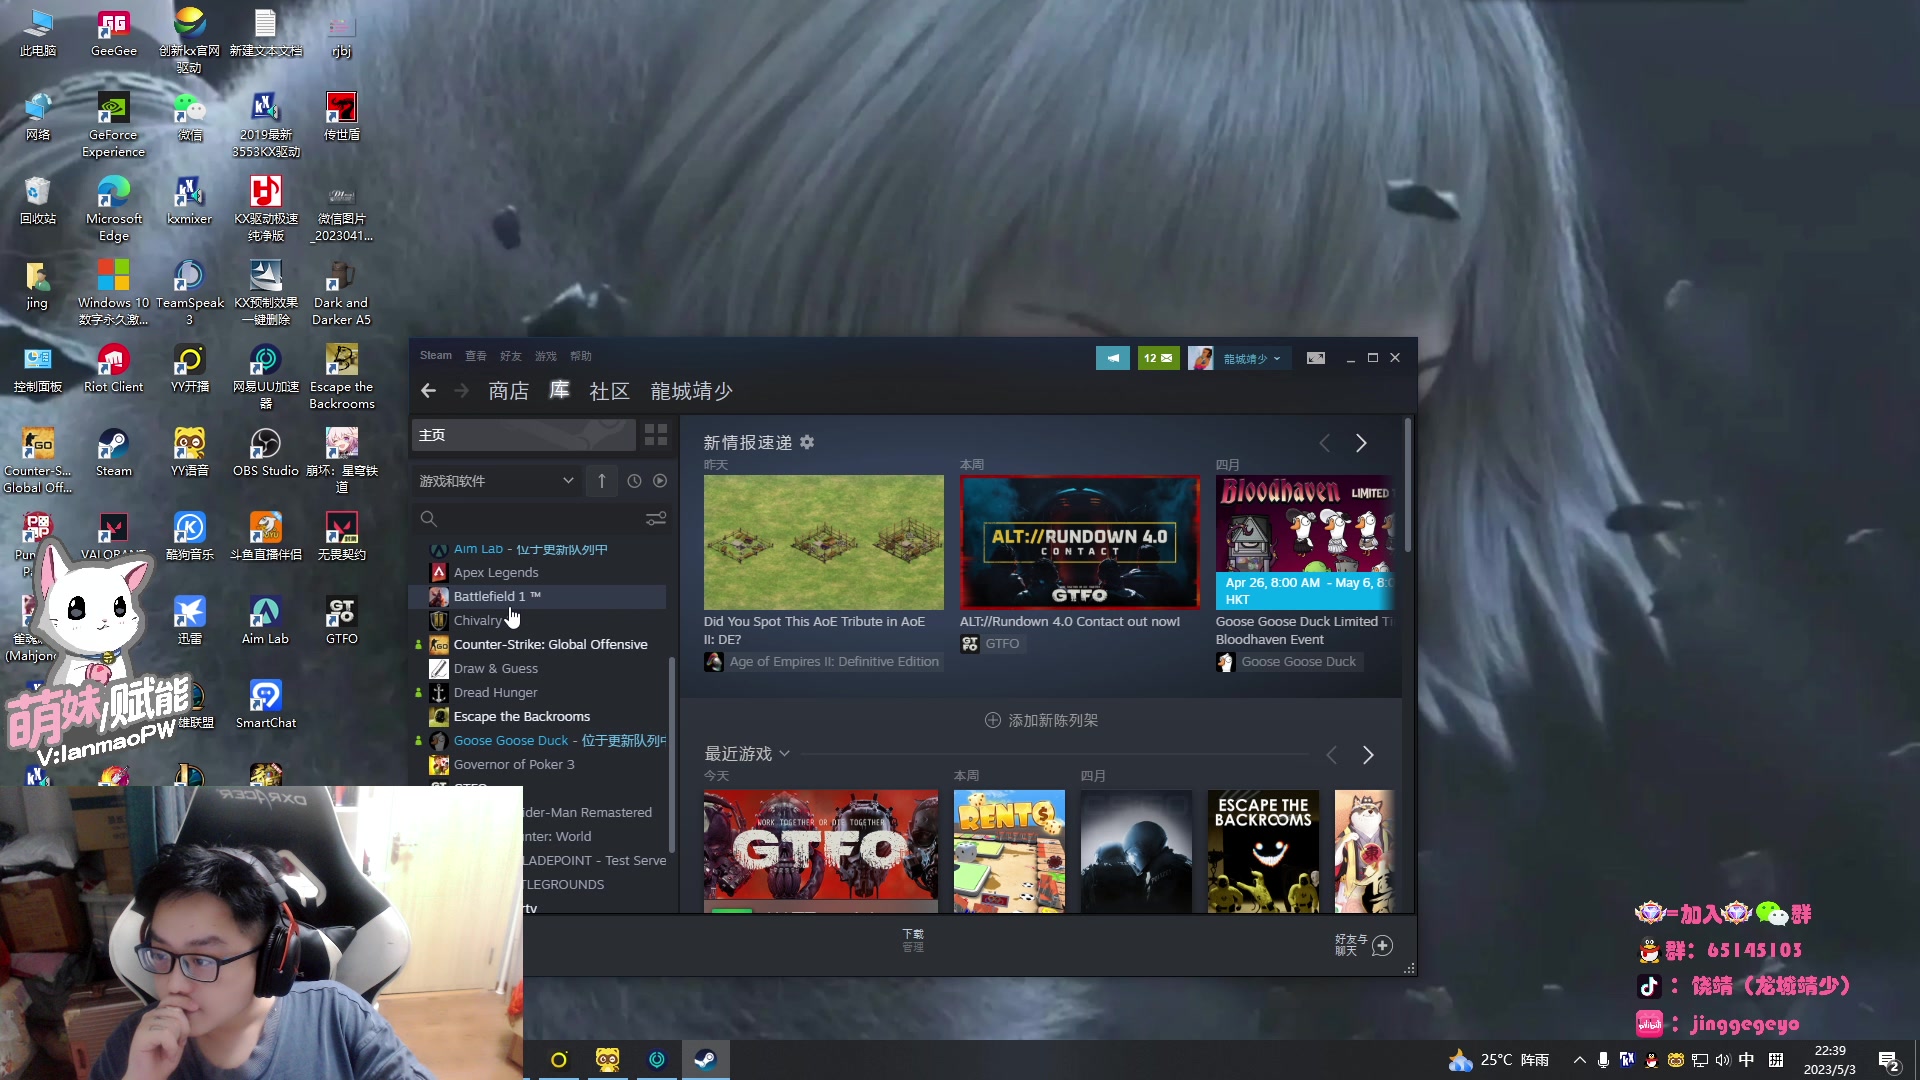Screen dimensions: 1920x1080
Task: Switch to the Store (商店) tab
Action: coord(508,391)
